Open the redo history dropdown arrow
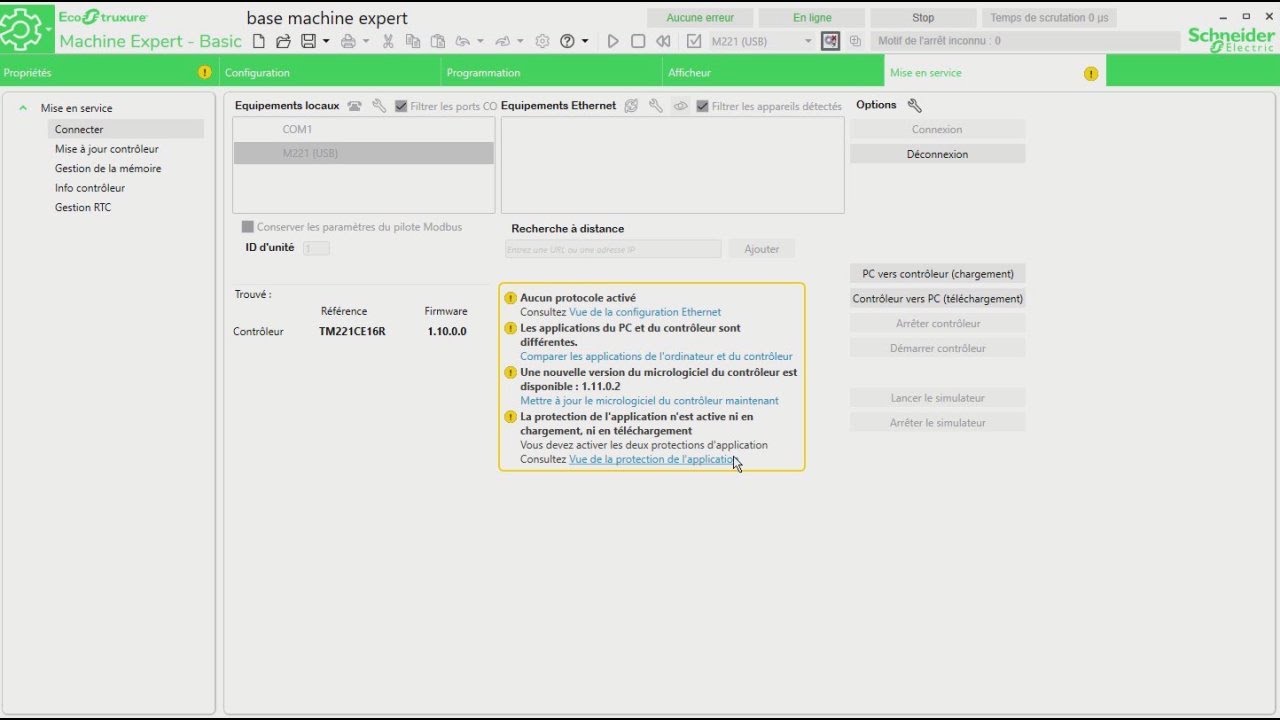This screenshot has height=720, width=1280. (520, 41)
